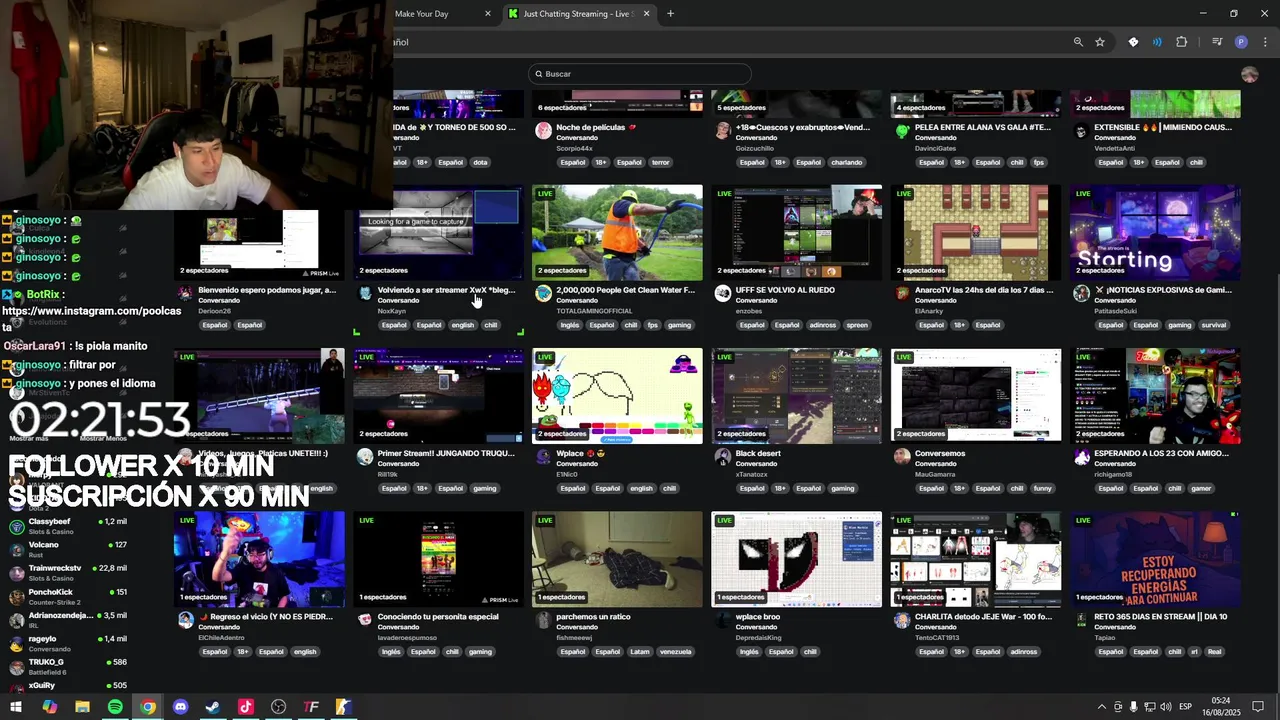Select the terror tag under Noche de peliculas

[x=661, y=162]
